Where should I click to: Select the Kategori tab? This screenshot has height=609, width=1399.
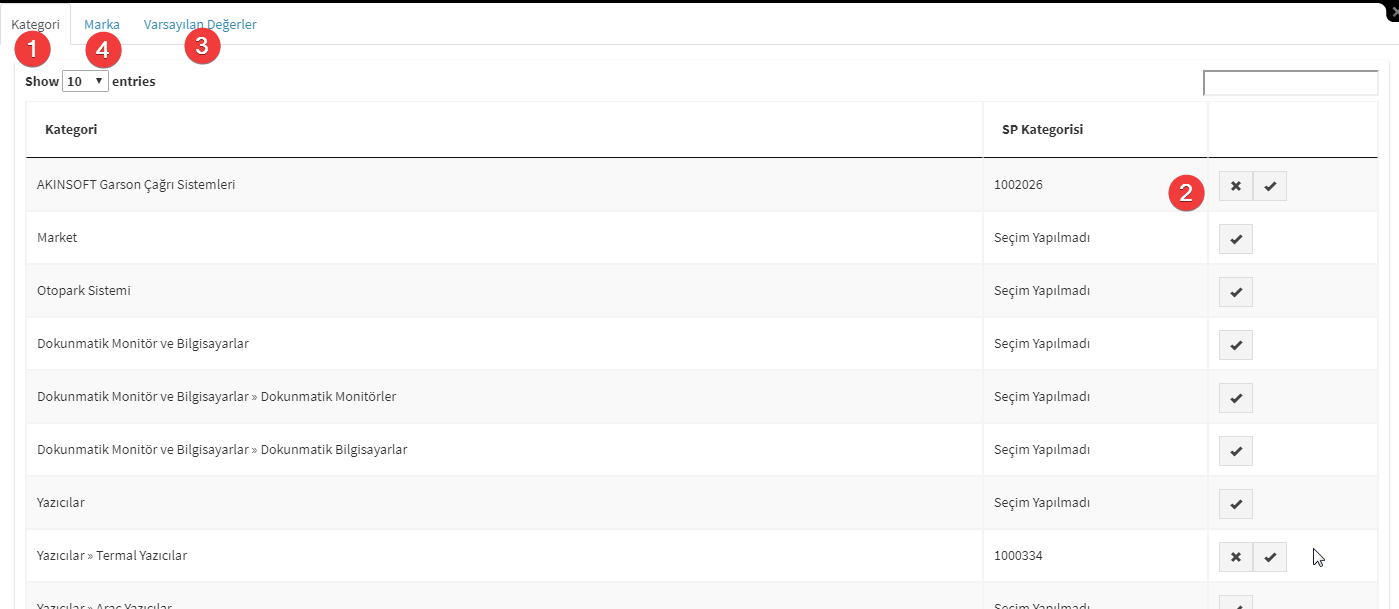pyautogui.click(x=35, y=24)
